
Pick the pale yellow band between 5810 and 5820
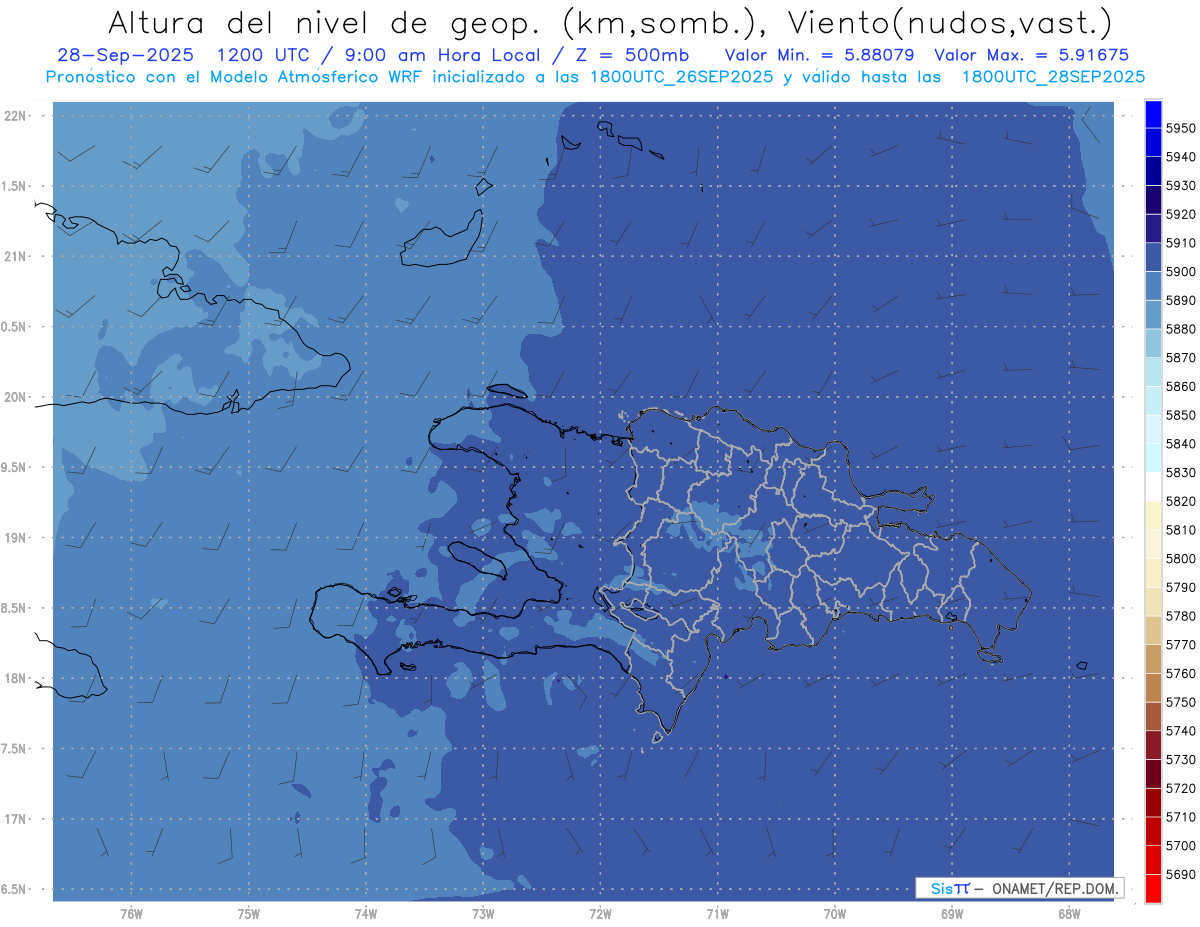(x=1153, y=515)
